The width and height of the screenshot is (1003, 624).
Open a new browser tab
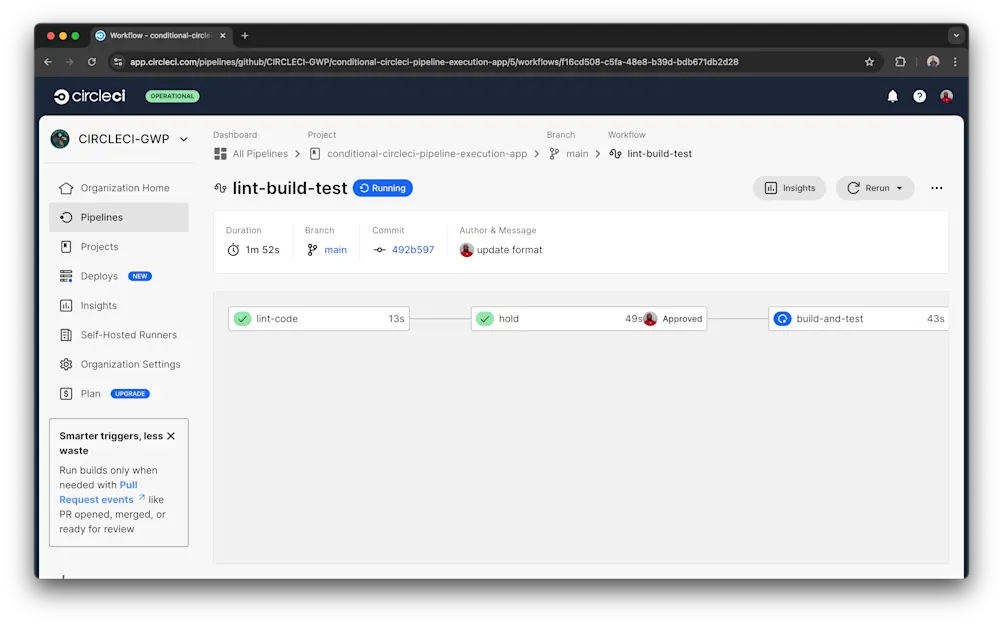point(244,36)
